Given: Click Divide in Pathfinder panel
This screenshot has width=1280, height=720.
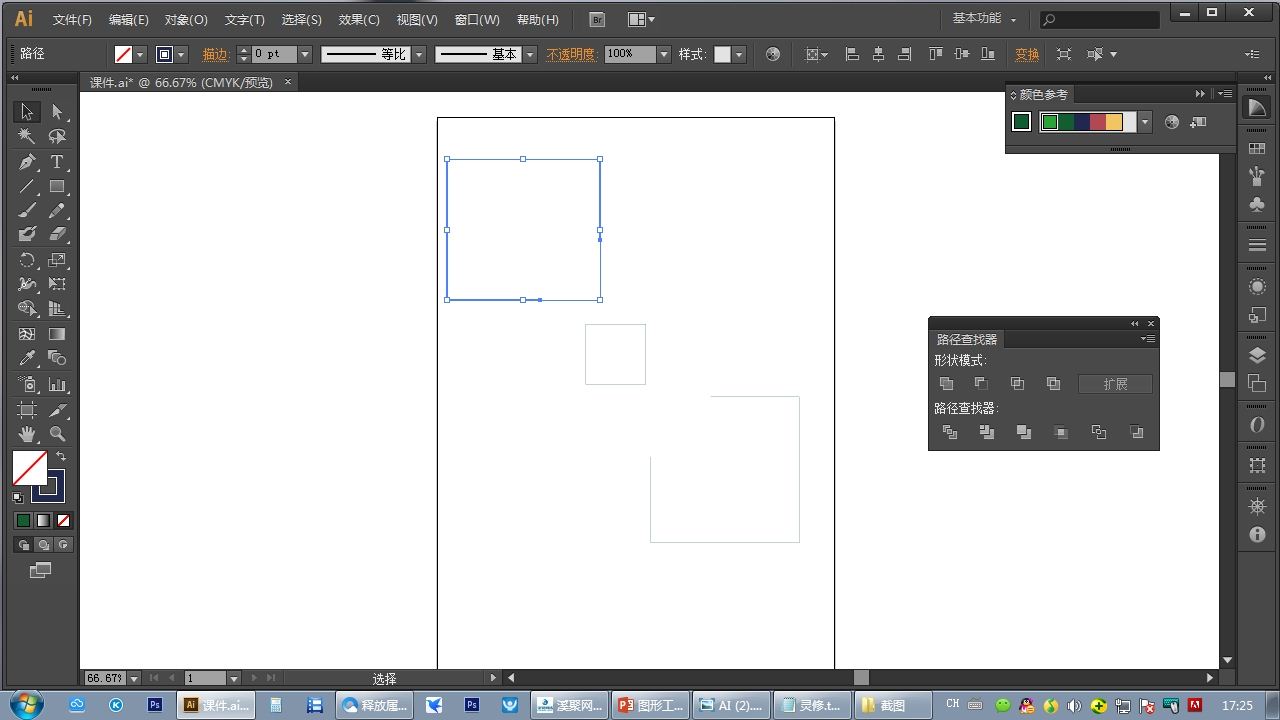Looking at the screenshot, I should click(950, 432).
